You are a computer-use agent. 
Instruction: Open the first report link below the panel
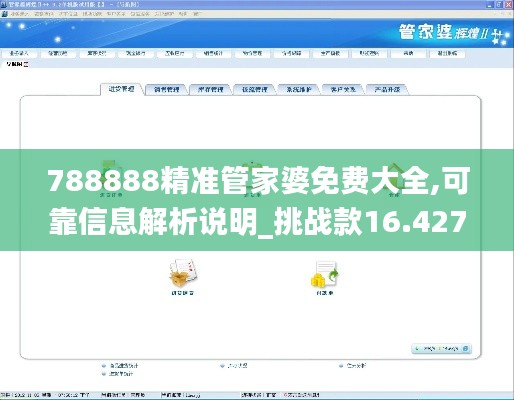coord(120,366)
